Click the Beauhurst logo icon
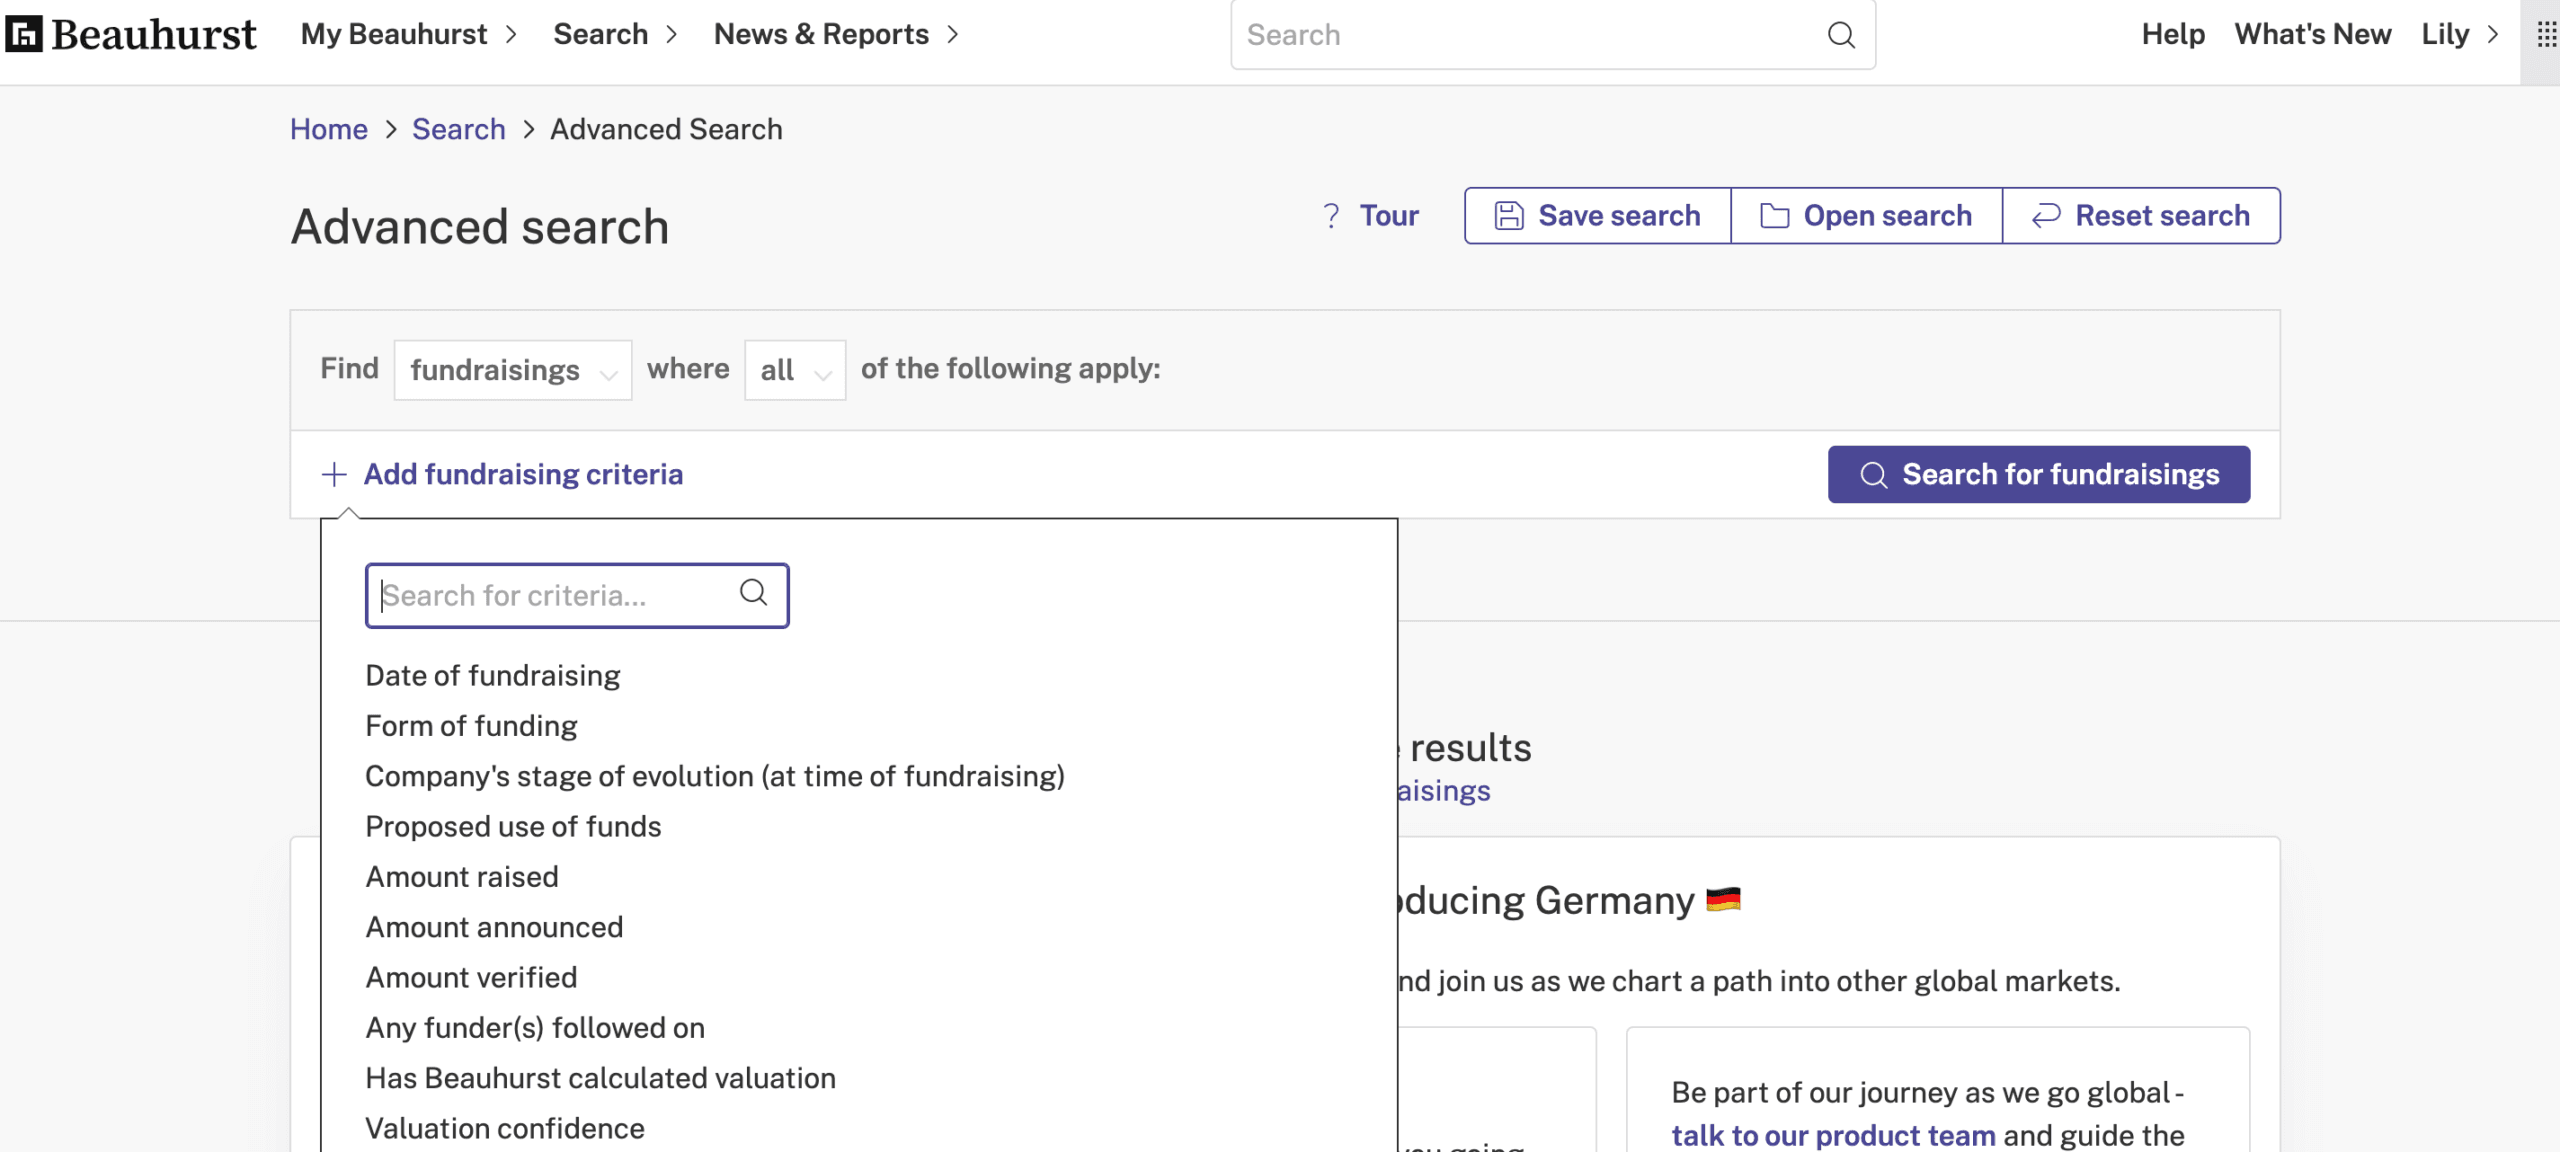Viewport: 2560px width, 1152px height. pyautogui.click(x=24, y=34)
